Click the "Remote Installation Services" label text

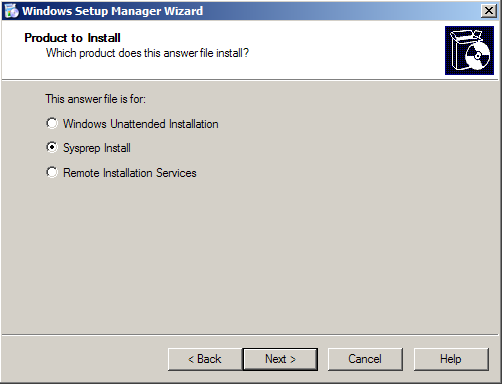click(130, 173)
